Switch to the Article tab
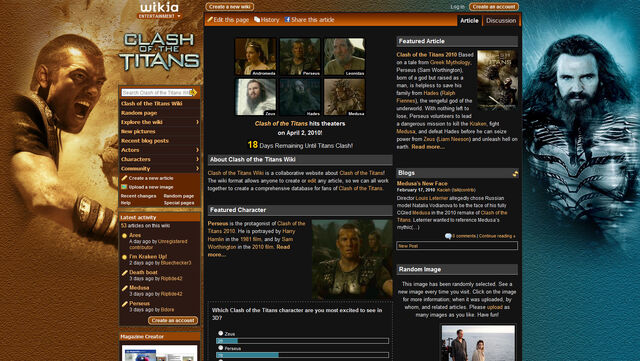Screen dimensions: 640x361 point(469,20)
